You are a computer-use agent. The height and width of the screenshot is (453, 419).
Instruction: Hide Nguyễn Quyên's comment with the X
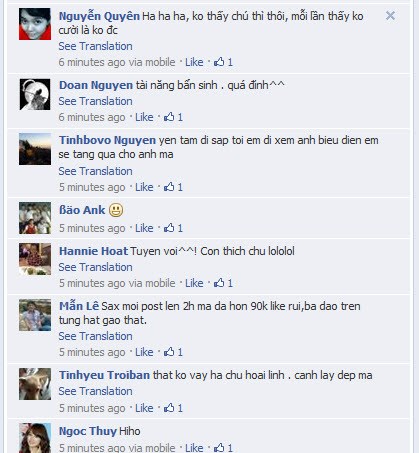[390, 16]
